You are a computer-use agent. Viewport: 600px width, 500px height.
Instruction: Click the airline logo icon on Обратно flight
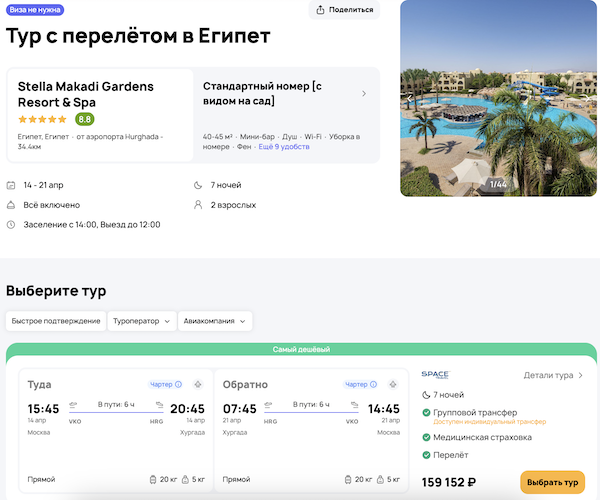tap(392, 384)
